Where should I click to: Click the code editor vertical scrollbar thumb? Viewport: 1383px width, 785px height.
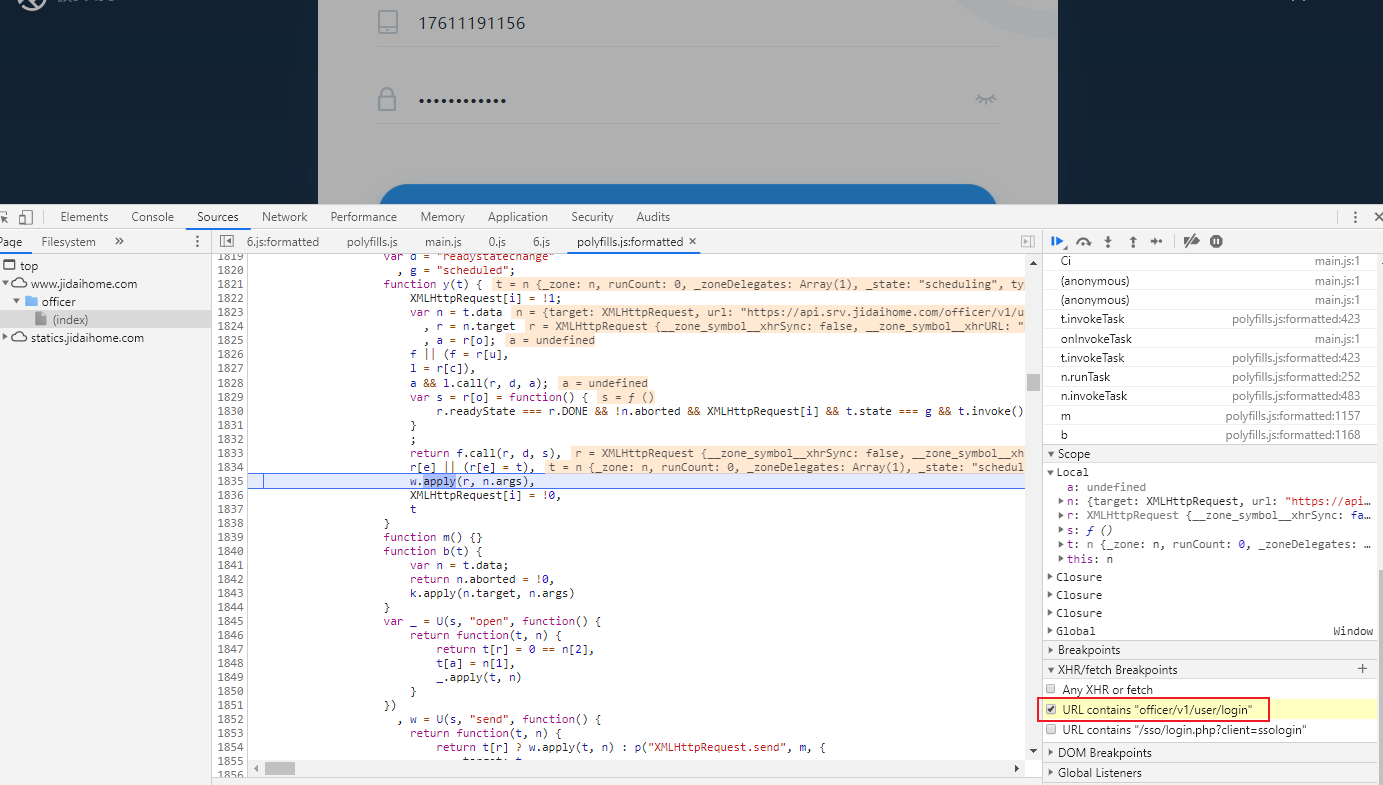coord(1032,382)
